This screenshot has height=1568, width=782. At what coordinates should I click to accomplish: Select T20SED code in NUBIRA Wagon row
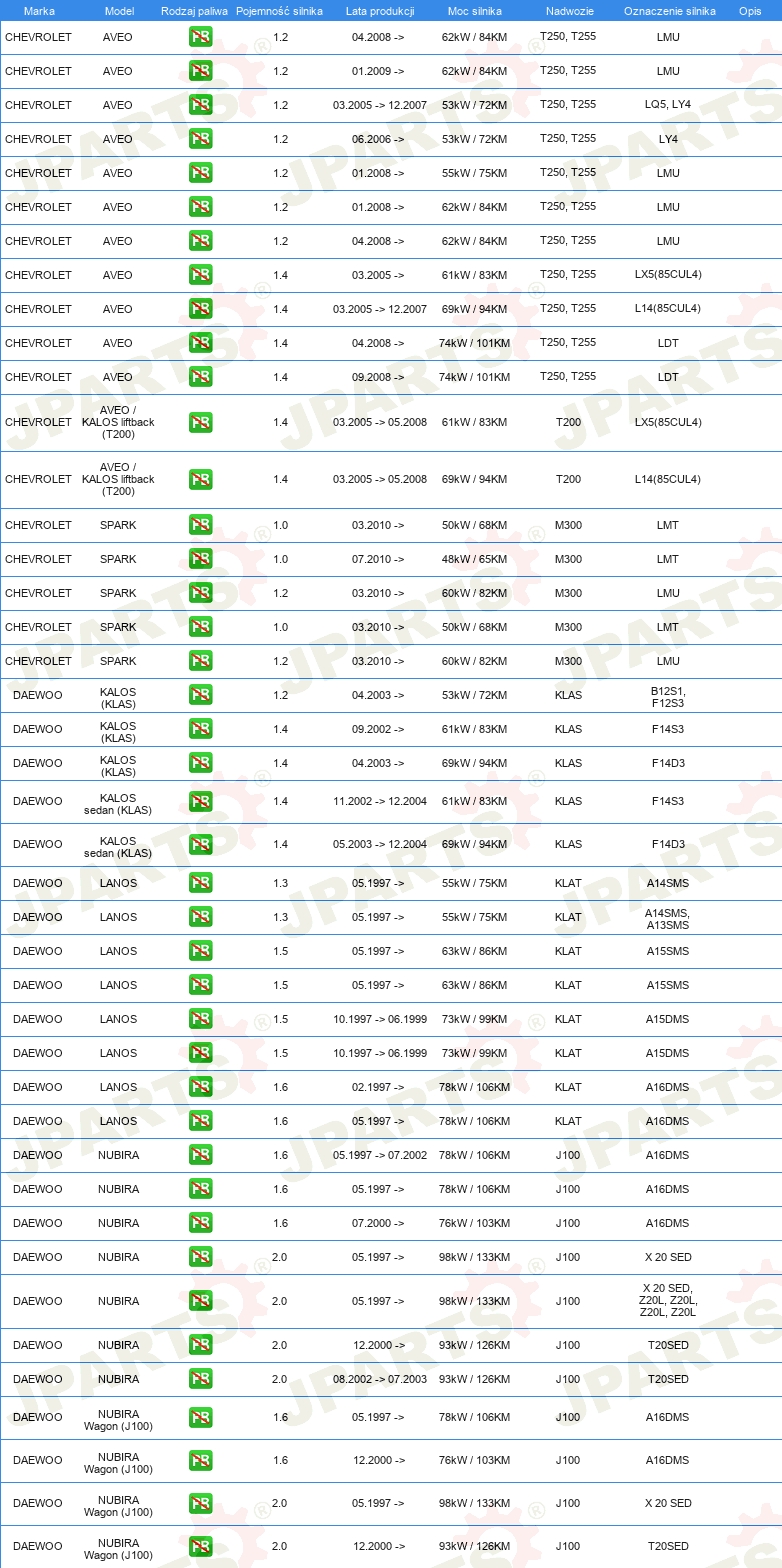[x=668, y=1546]
